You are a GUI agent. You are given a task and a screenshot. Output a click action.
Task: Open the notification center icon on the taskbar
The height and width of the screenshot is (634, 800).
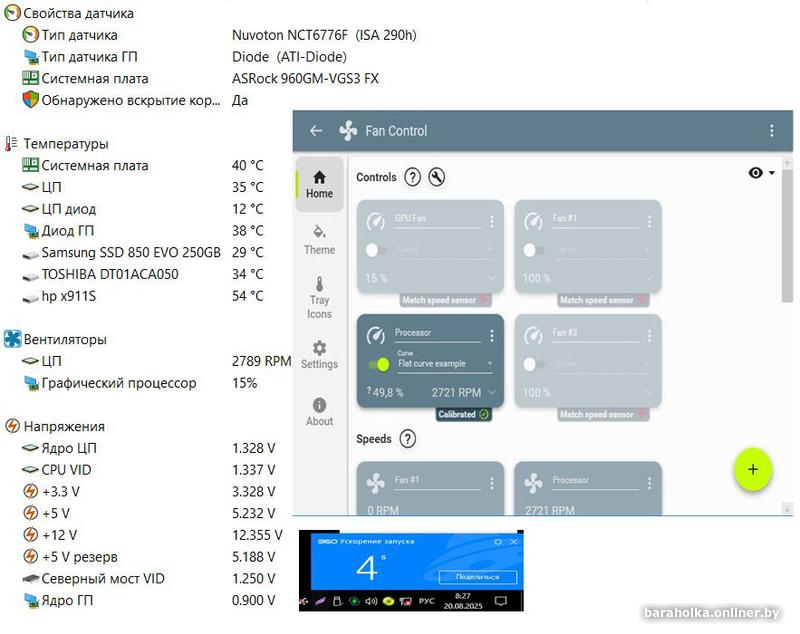point(501,601)
